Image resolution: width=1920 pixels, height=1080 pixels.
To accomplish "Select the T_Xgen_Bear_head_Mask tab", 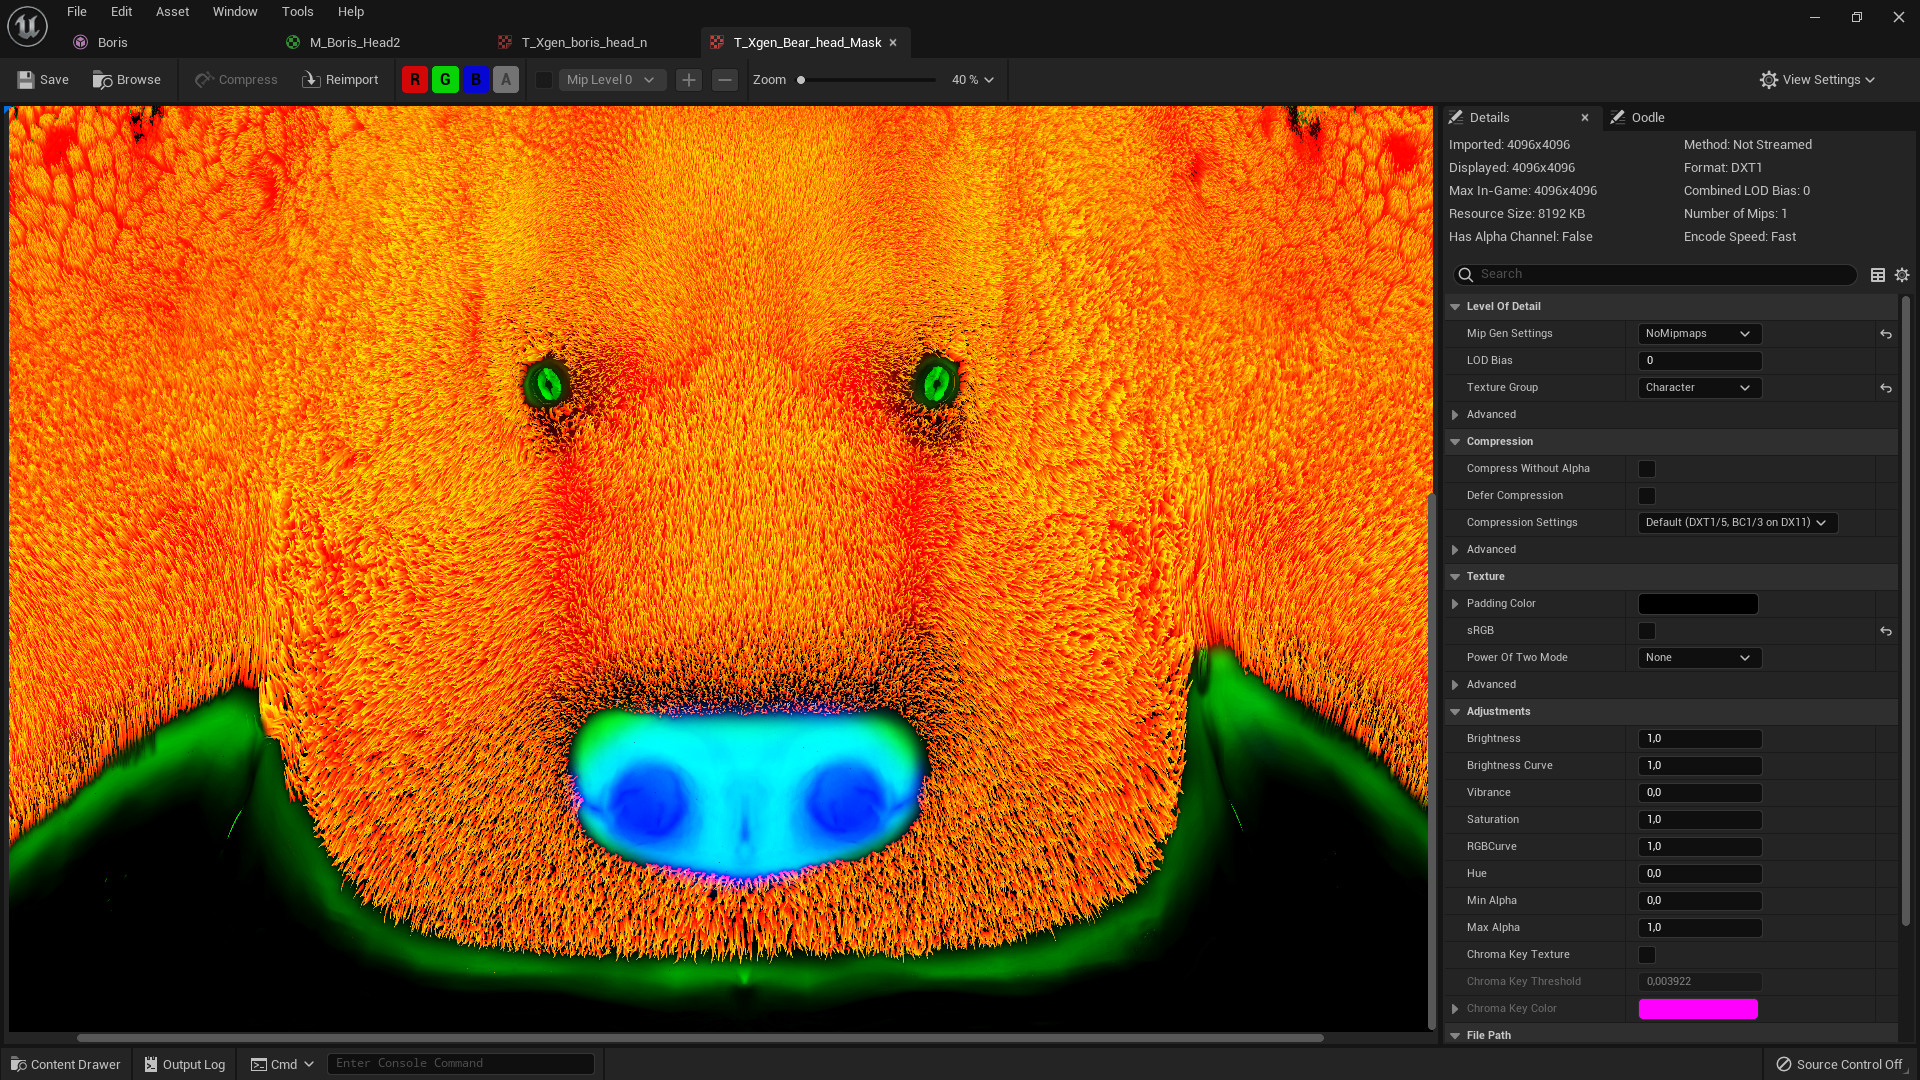I will 807,42.
